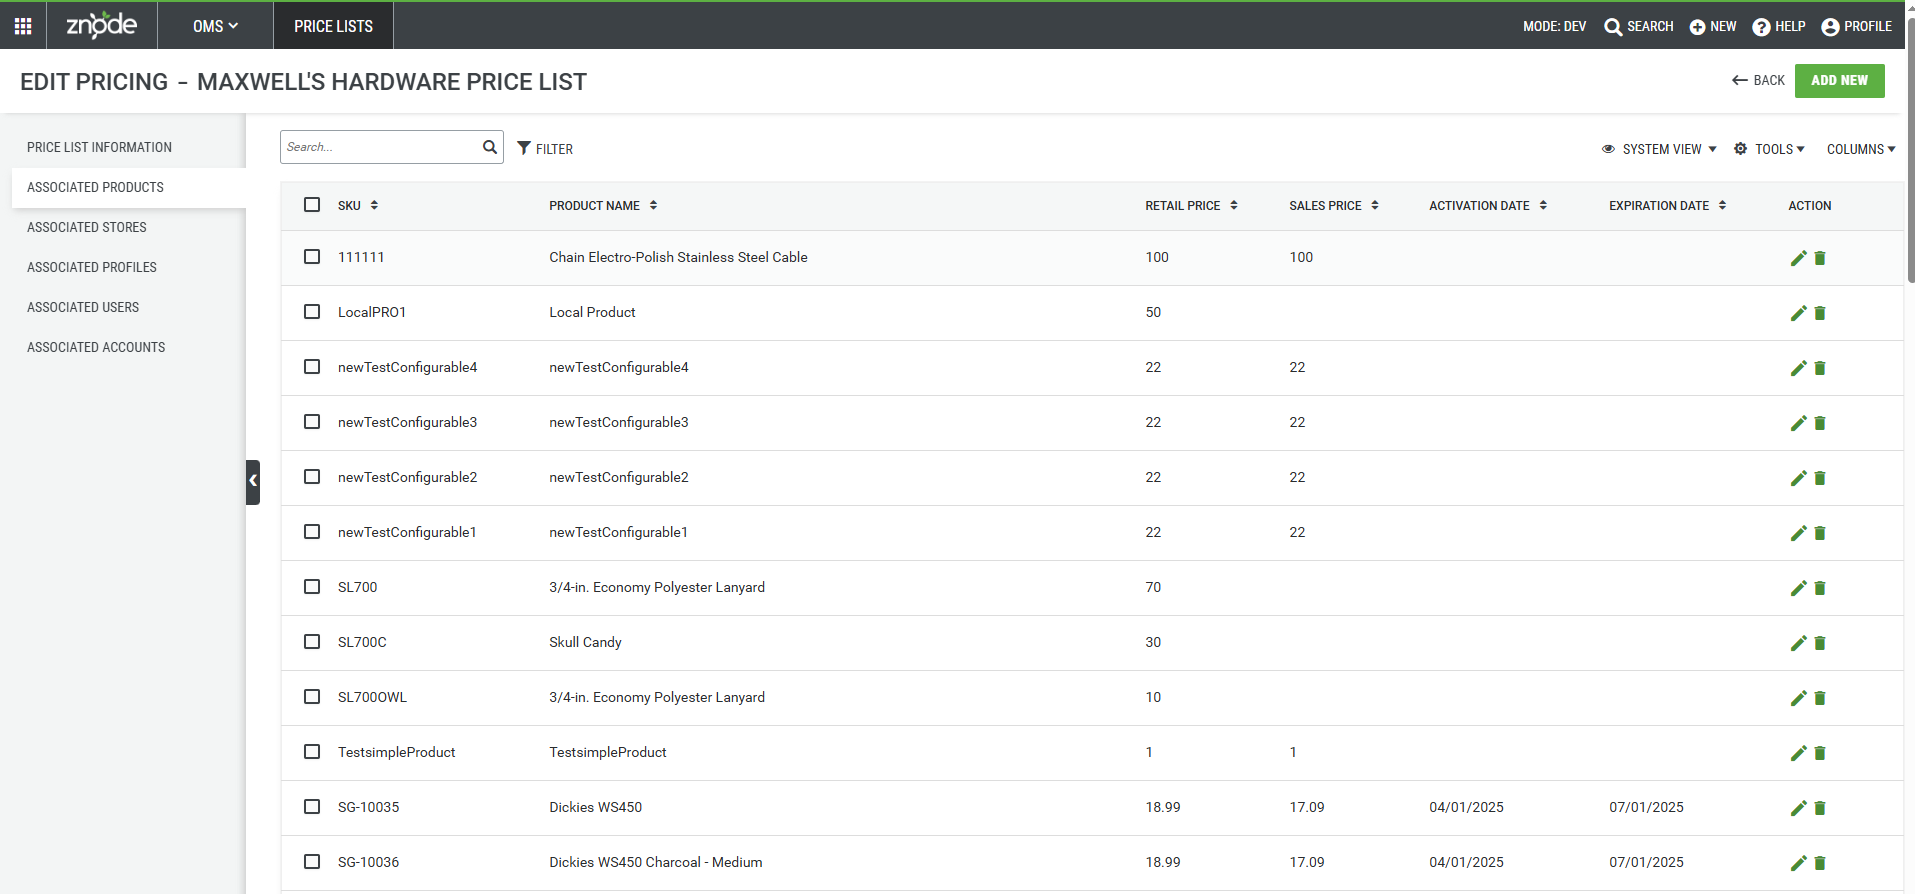
Task: Click the Add New button
Action: pyautogui.click(x=1839, y=81)
